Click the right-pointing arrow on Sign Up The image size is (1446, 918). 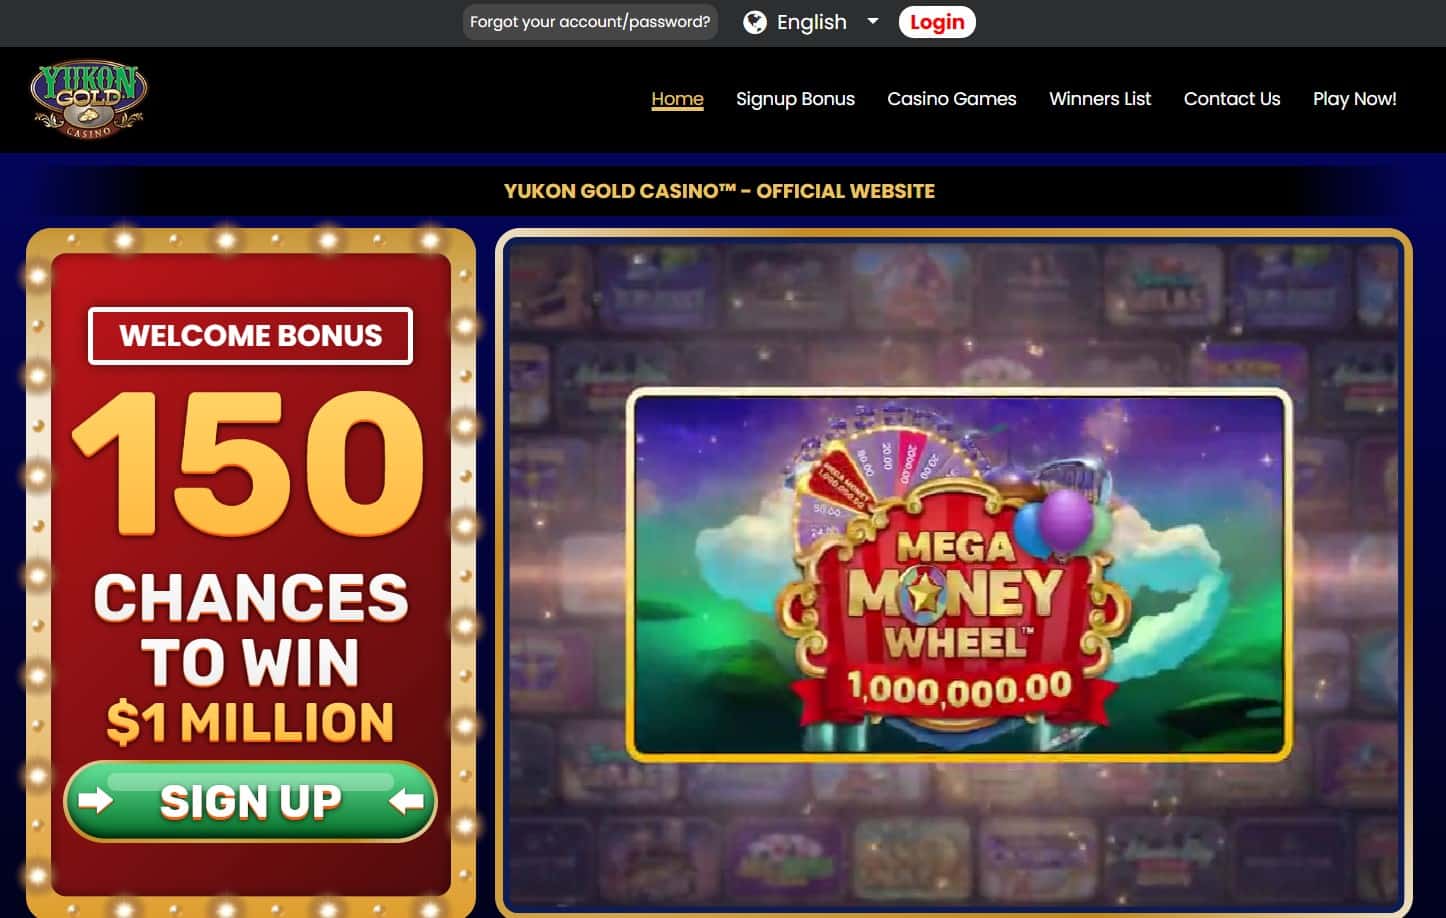click(x=95, y=801)
